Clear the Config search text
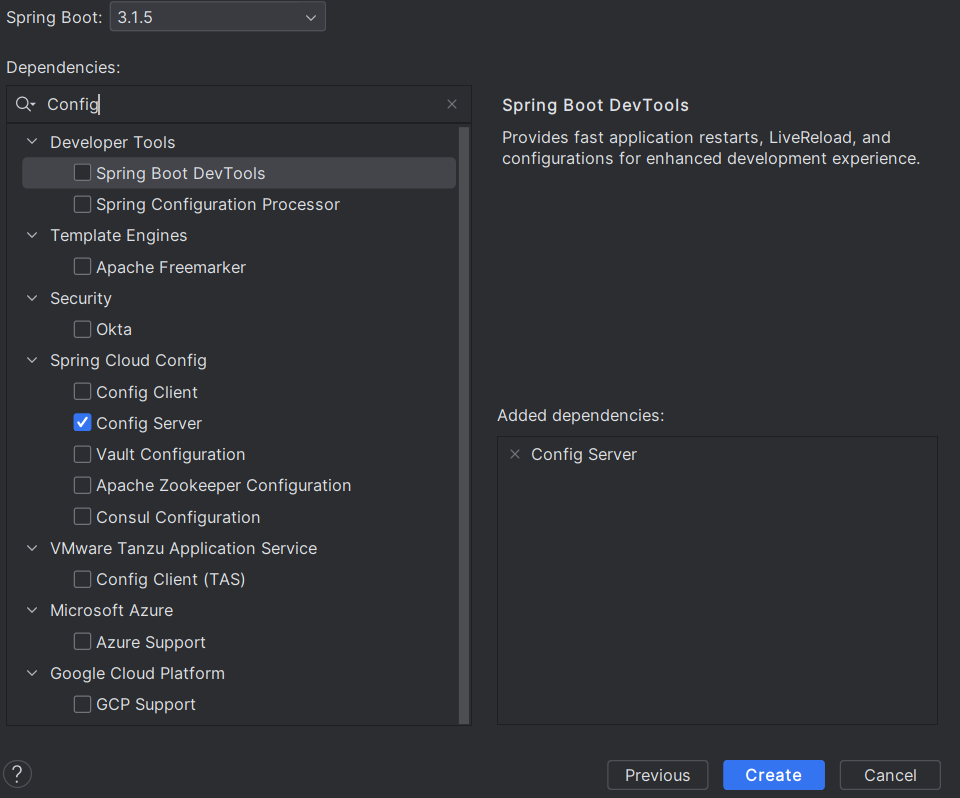The height and width of the screenshot is (798, 960). (x=452, y=104)
